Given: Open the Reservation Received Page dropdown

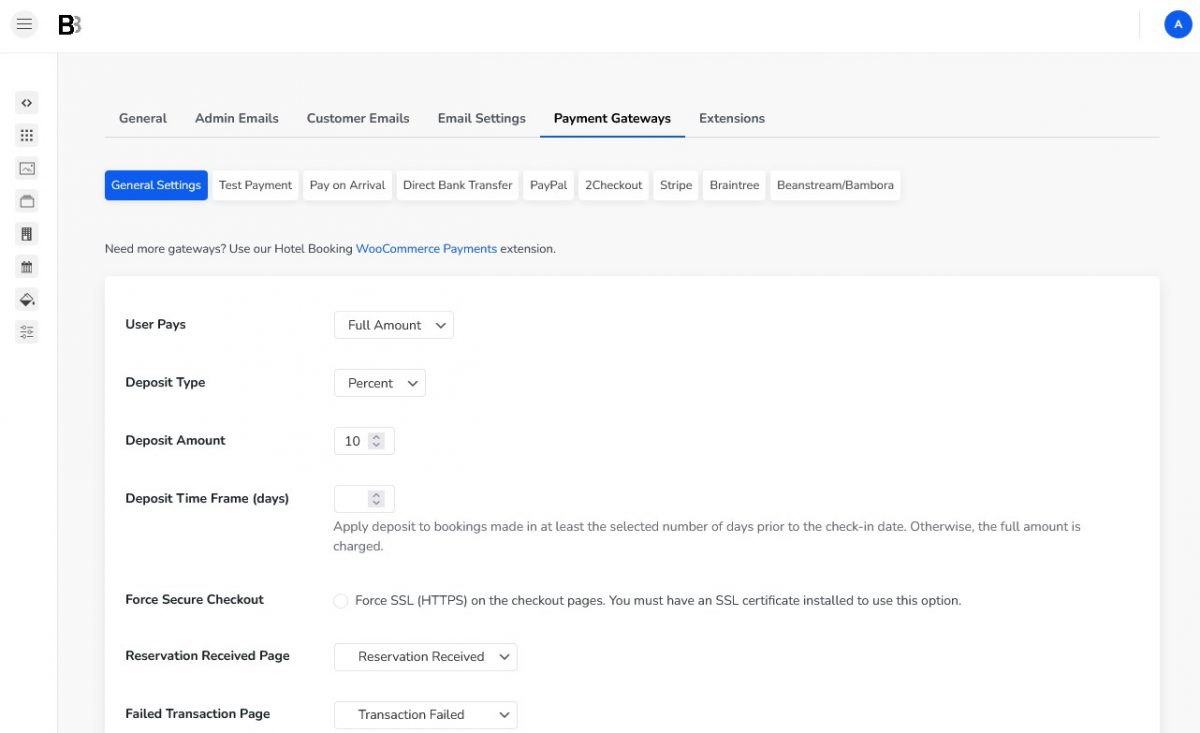Looking at the screenshot, I should click(x=424, y=656).
